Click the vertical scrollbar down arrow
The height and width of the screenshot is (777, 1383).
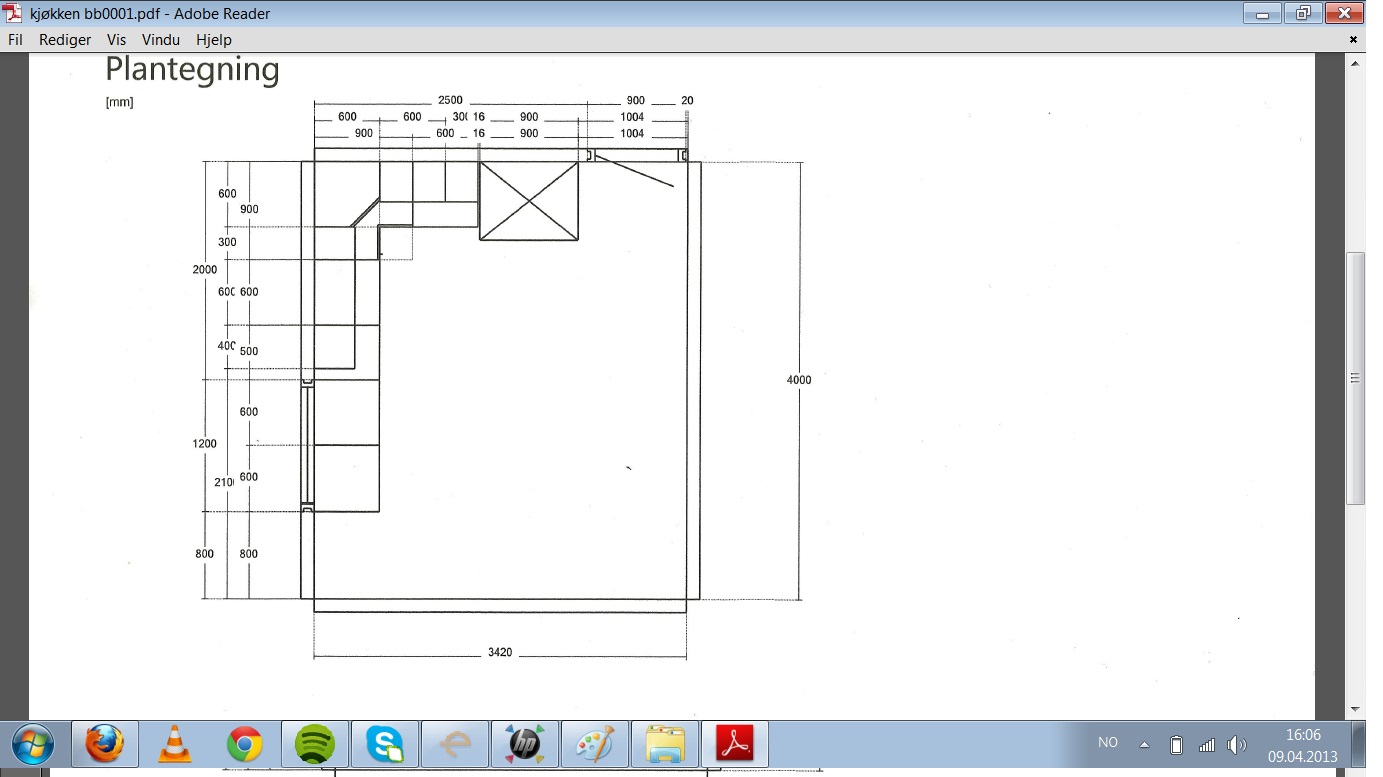coord(1355,709)
